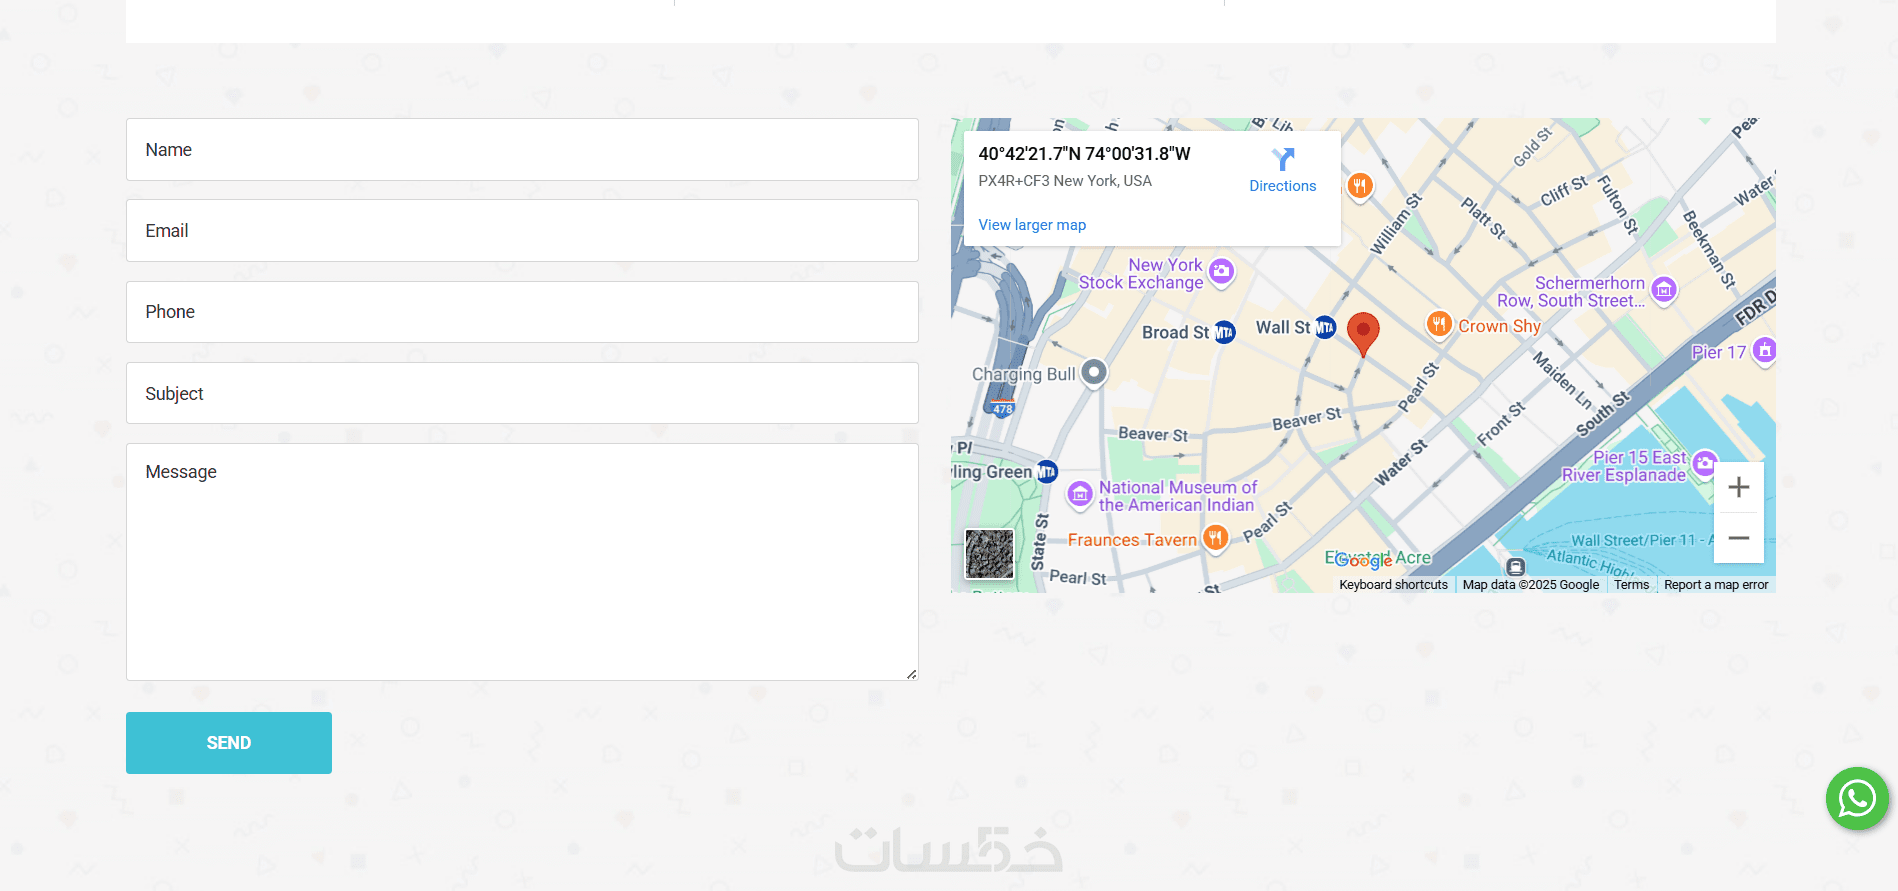Viewport: 1898px width, 891px height.
Task: Click the Directions arrow icon on map
Action: [x=1283, y=160]
